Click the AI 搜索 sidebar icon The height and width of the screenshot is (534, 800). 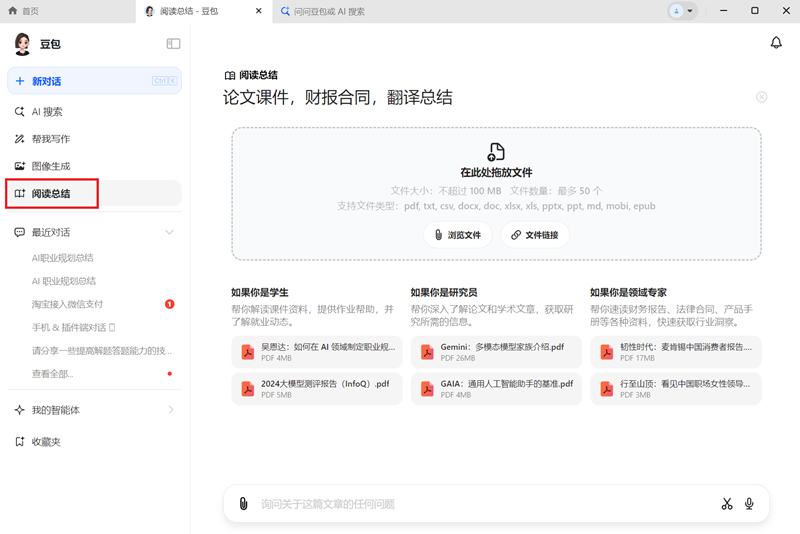click(19, 112)
